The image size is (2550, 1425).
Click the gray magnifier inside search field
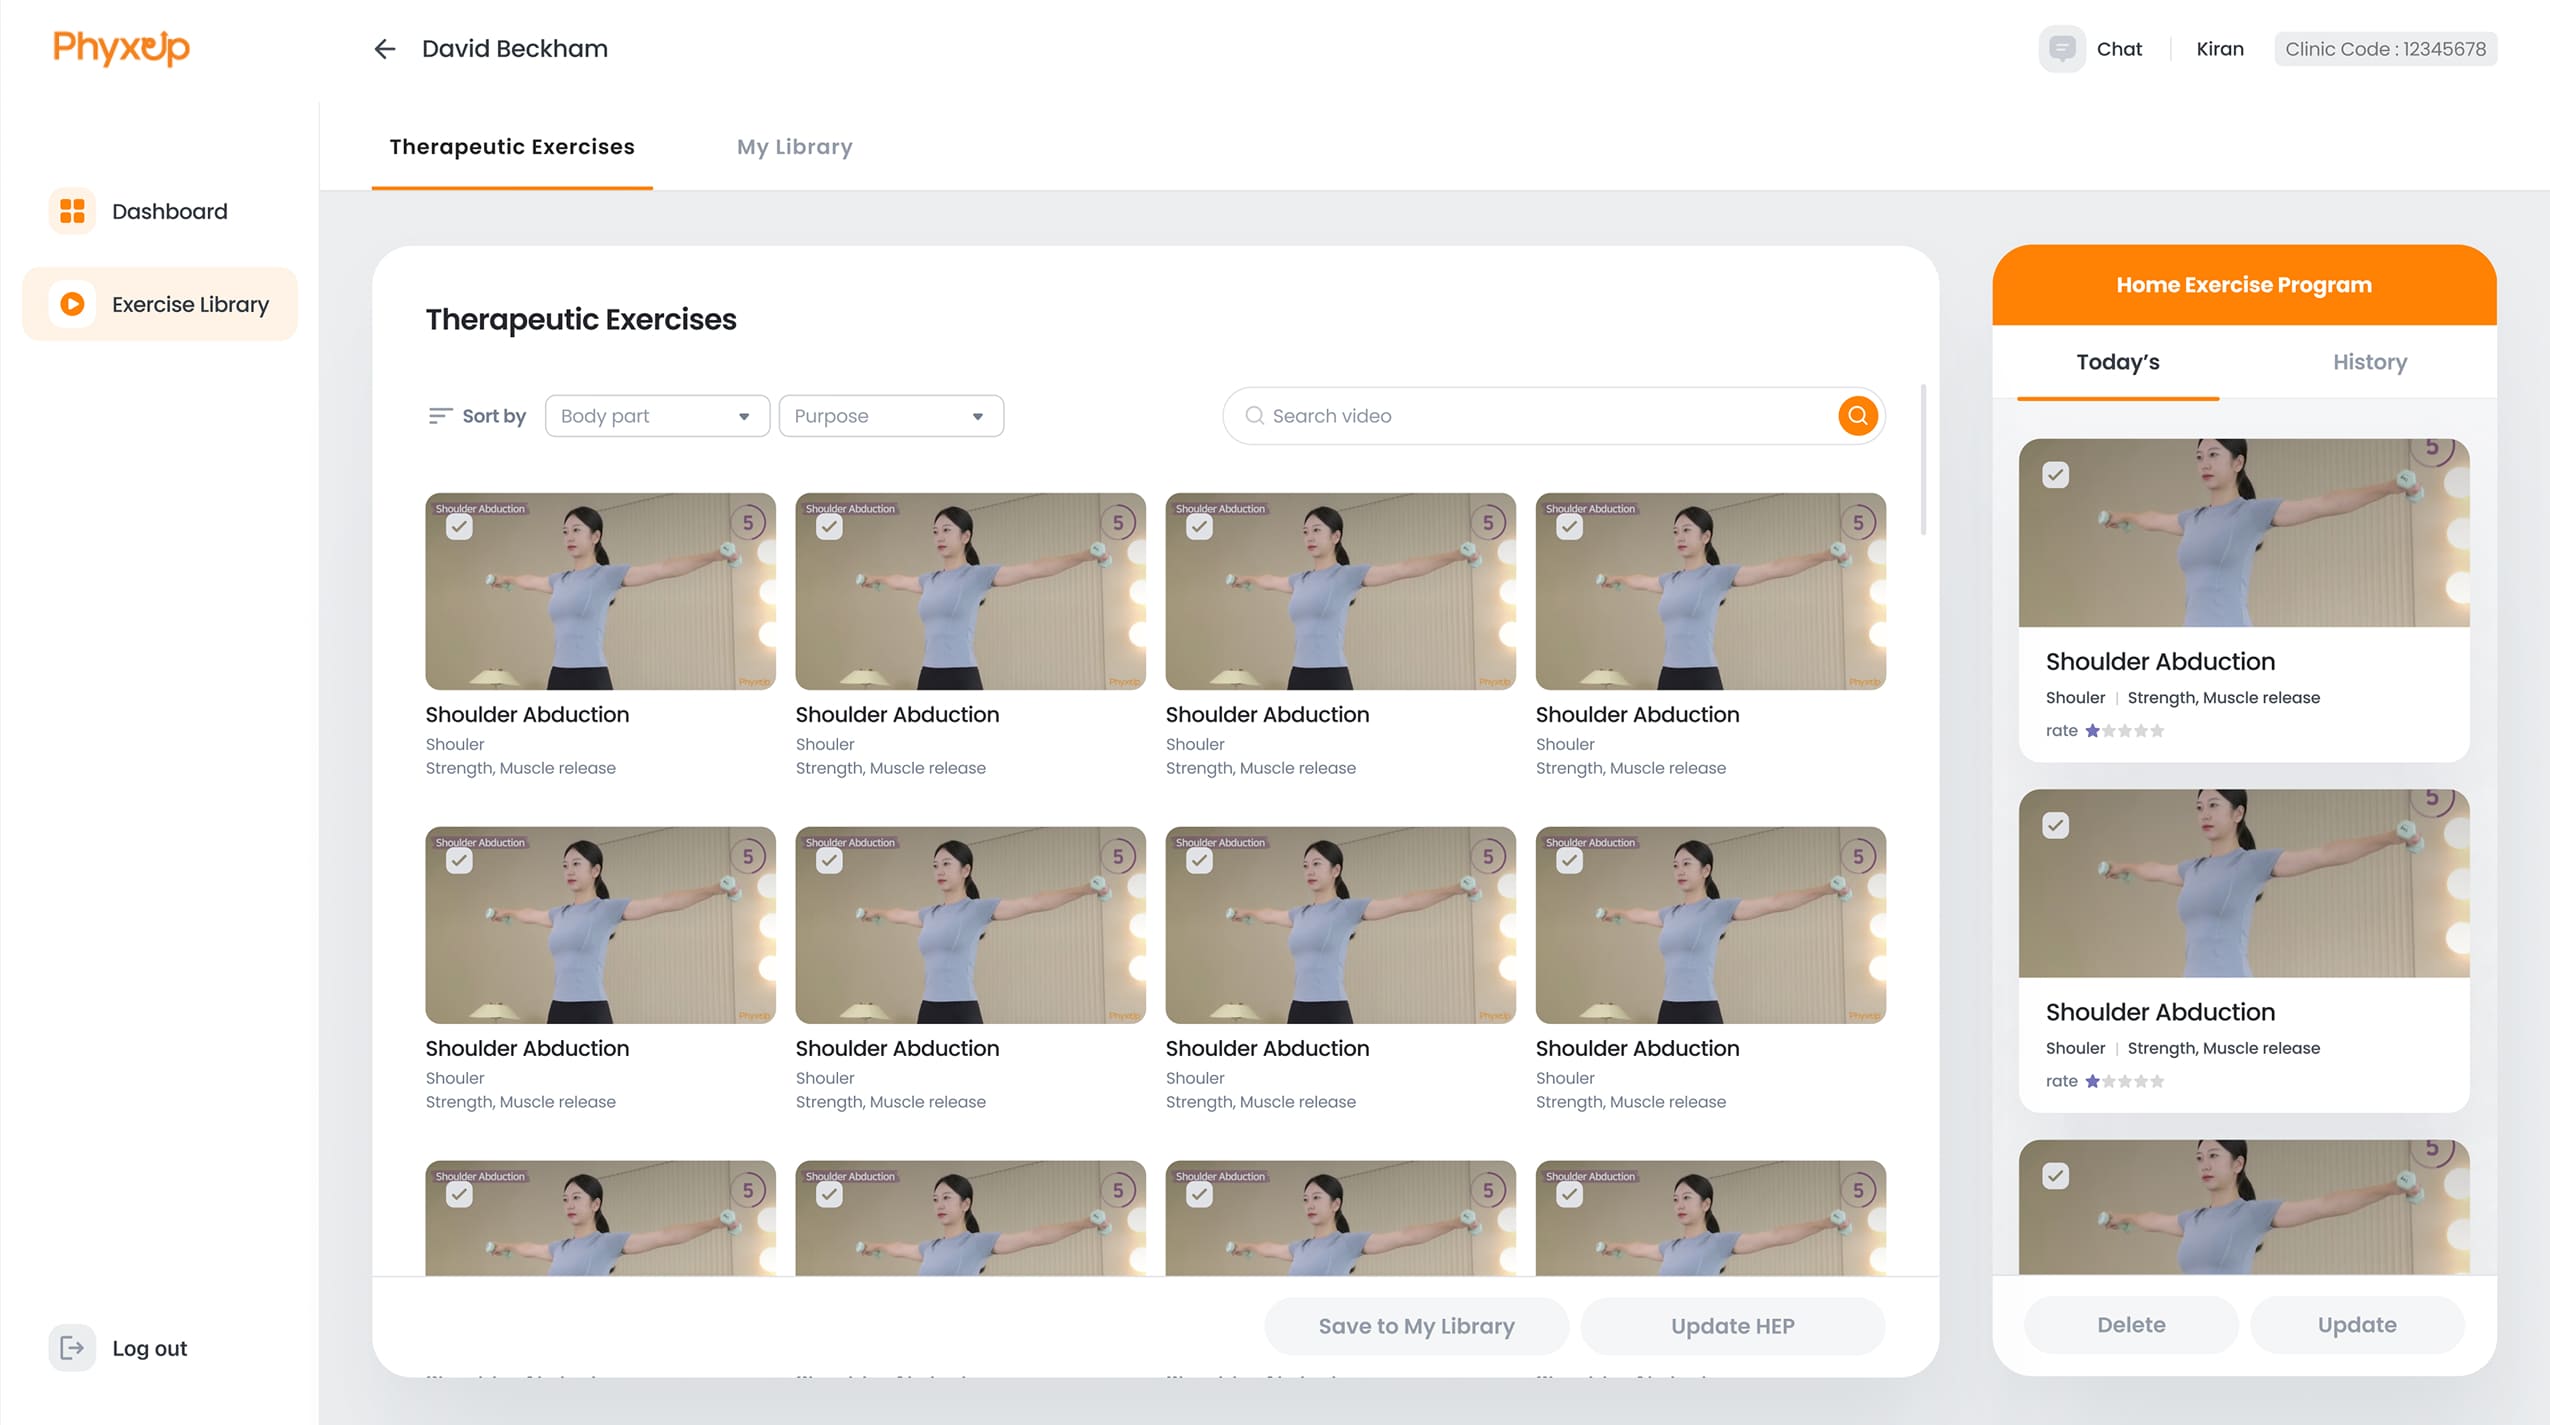(1254, 416)
